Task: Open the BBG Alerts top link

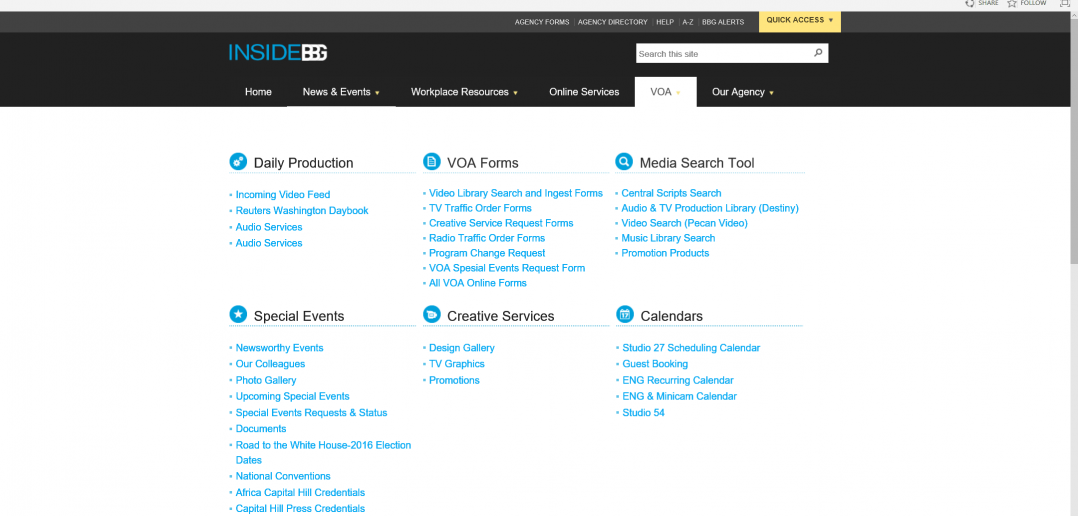Action: (x=723, y=22)
